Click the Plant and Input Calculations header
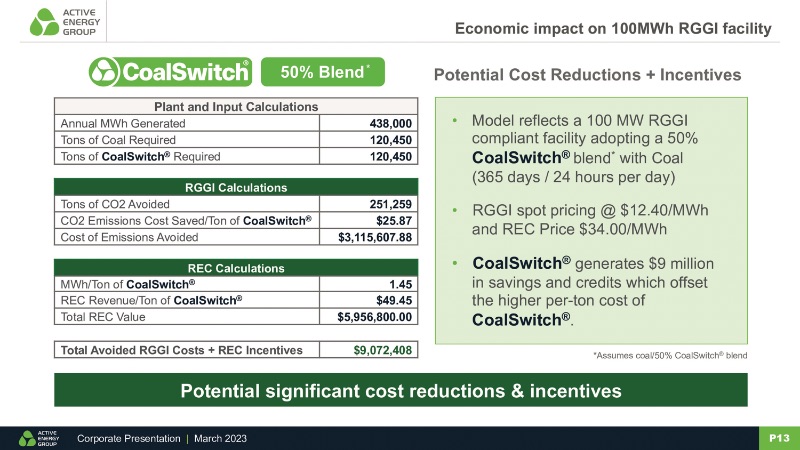This screenshot has height=450, width=800. [x=235, y=106]
